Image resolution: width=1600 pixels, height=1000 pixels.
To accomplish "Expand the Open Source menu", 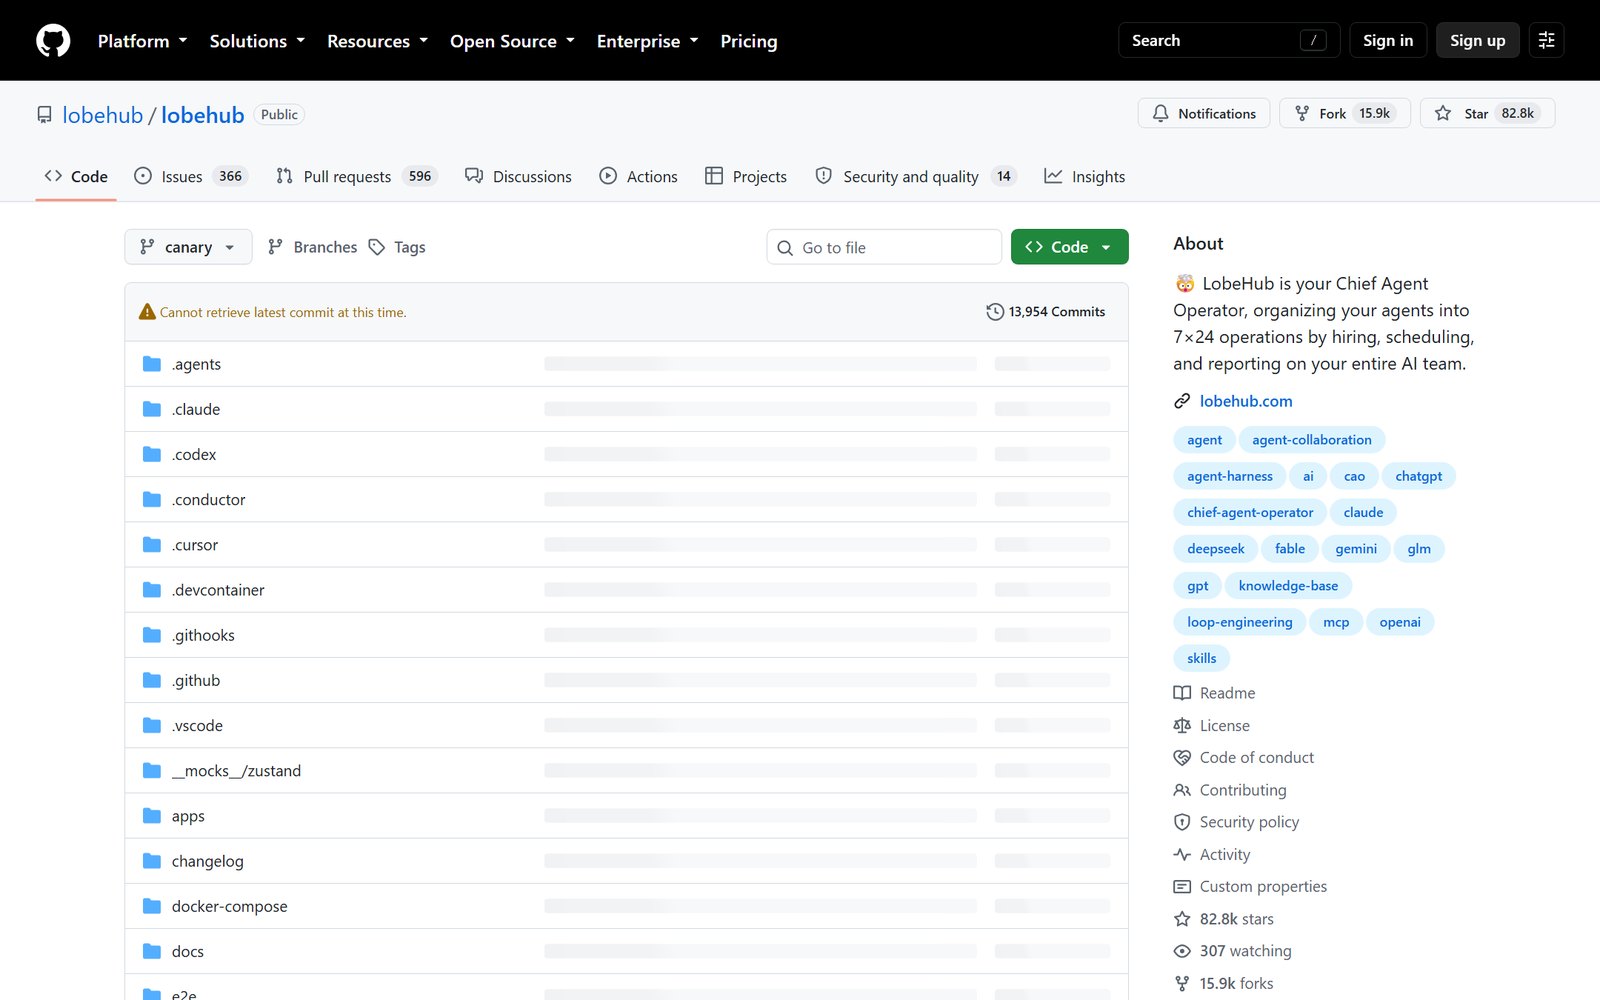I will [512, 41].
